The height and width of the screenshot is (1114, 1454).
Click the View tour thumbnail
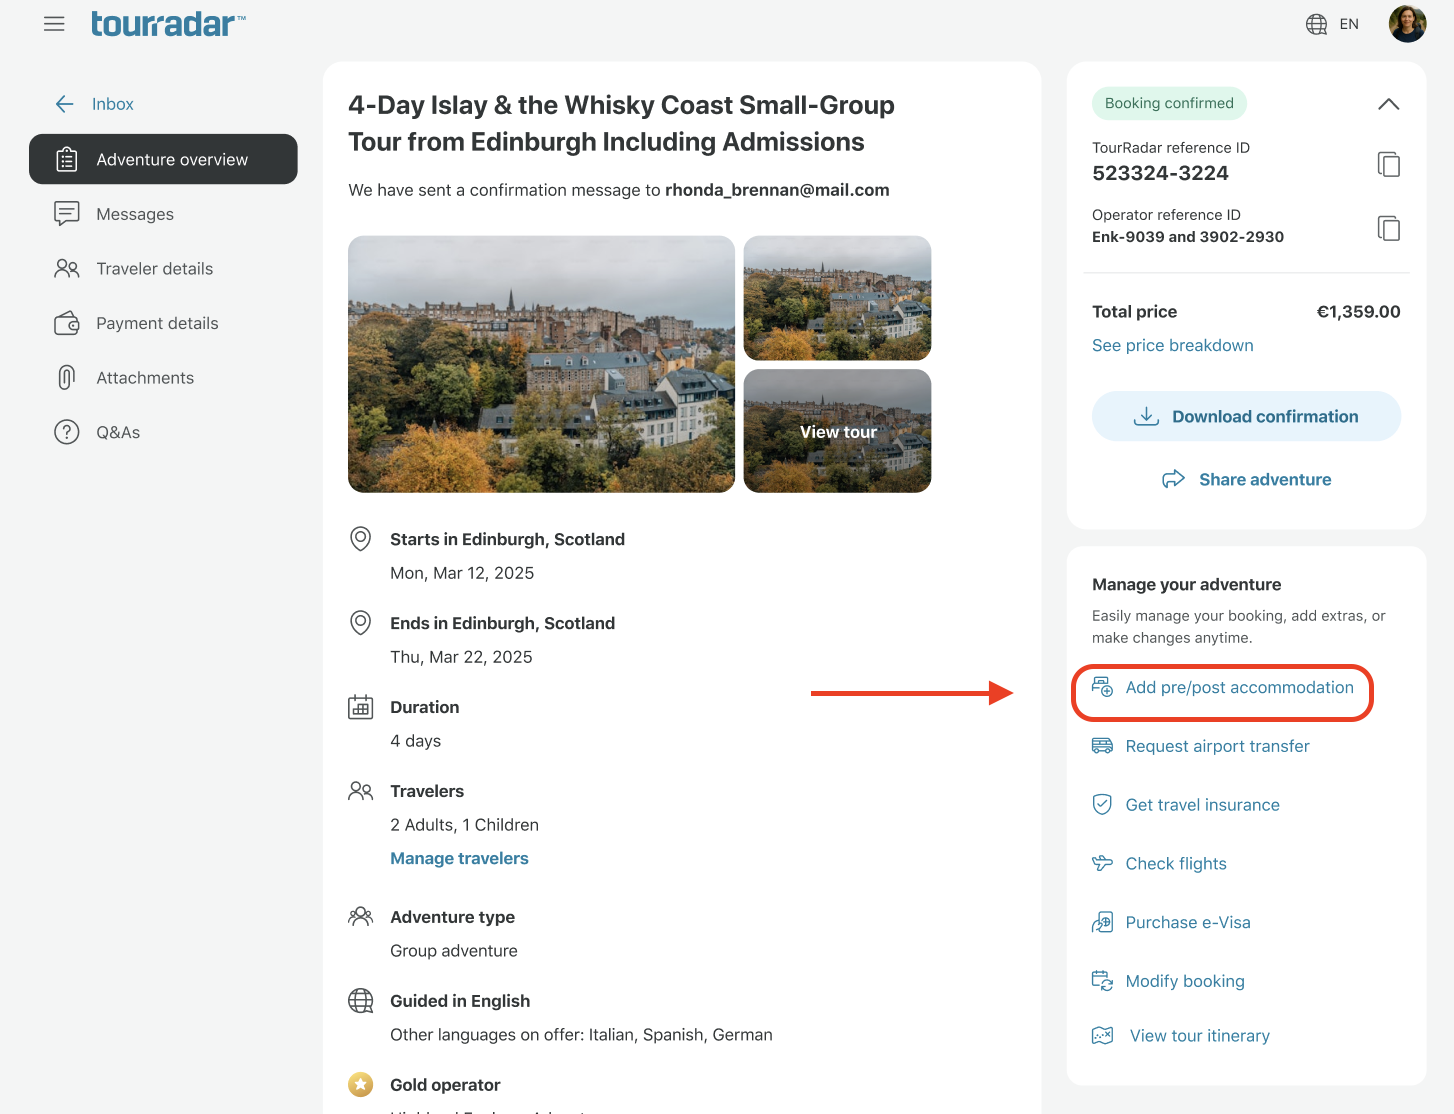coord(838,431)
